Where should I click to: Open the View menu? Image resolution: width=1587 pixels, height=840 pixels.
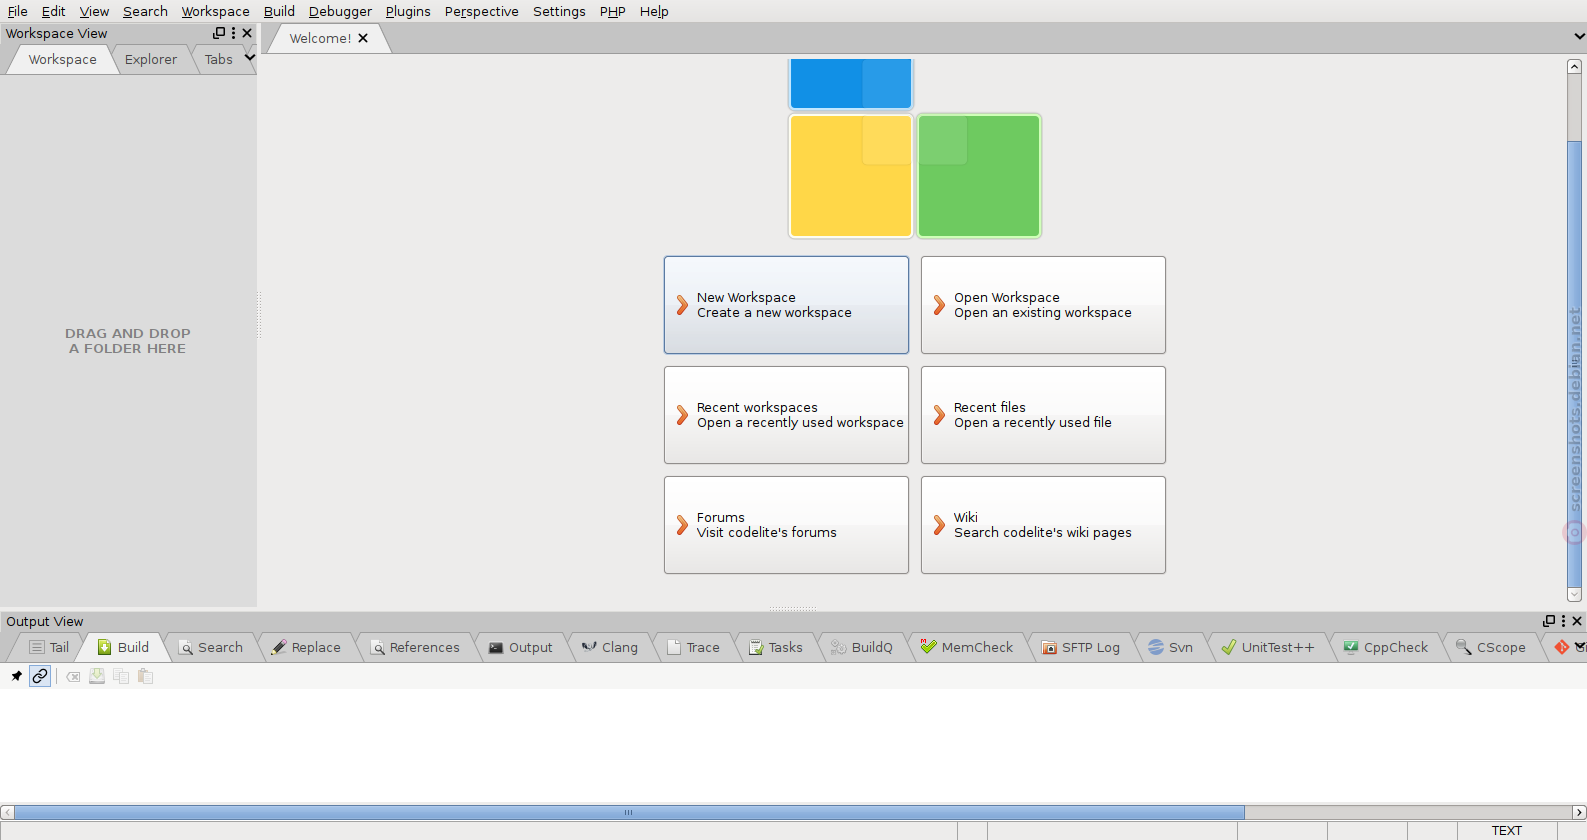pos(94,11)
